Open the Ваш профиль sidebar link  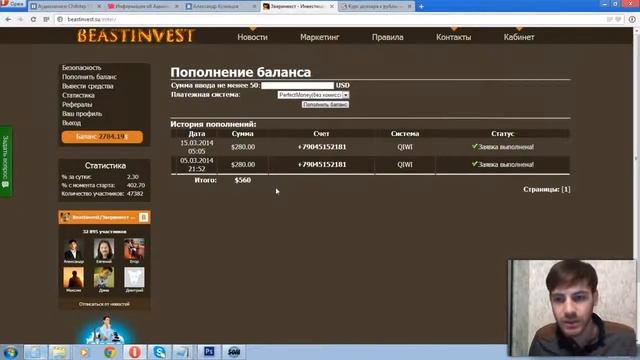click(82, 113)
